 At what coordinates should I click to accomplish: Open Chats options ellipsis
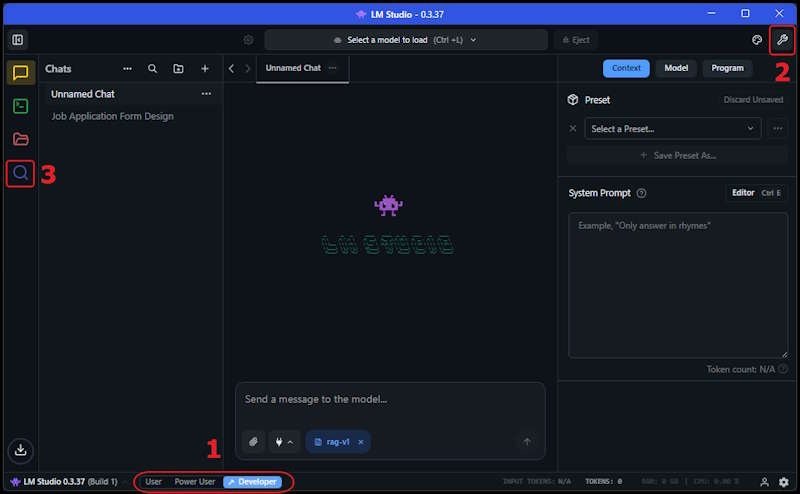pos(128,68)
